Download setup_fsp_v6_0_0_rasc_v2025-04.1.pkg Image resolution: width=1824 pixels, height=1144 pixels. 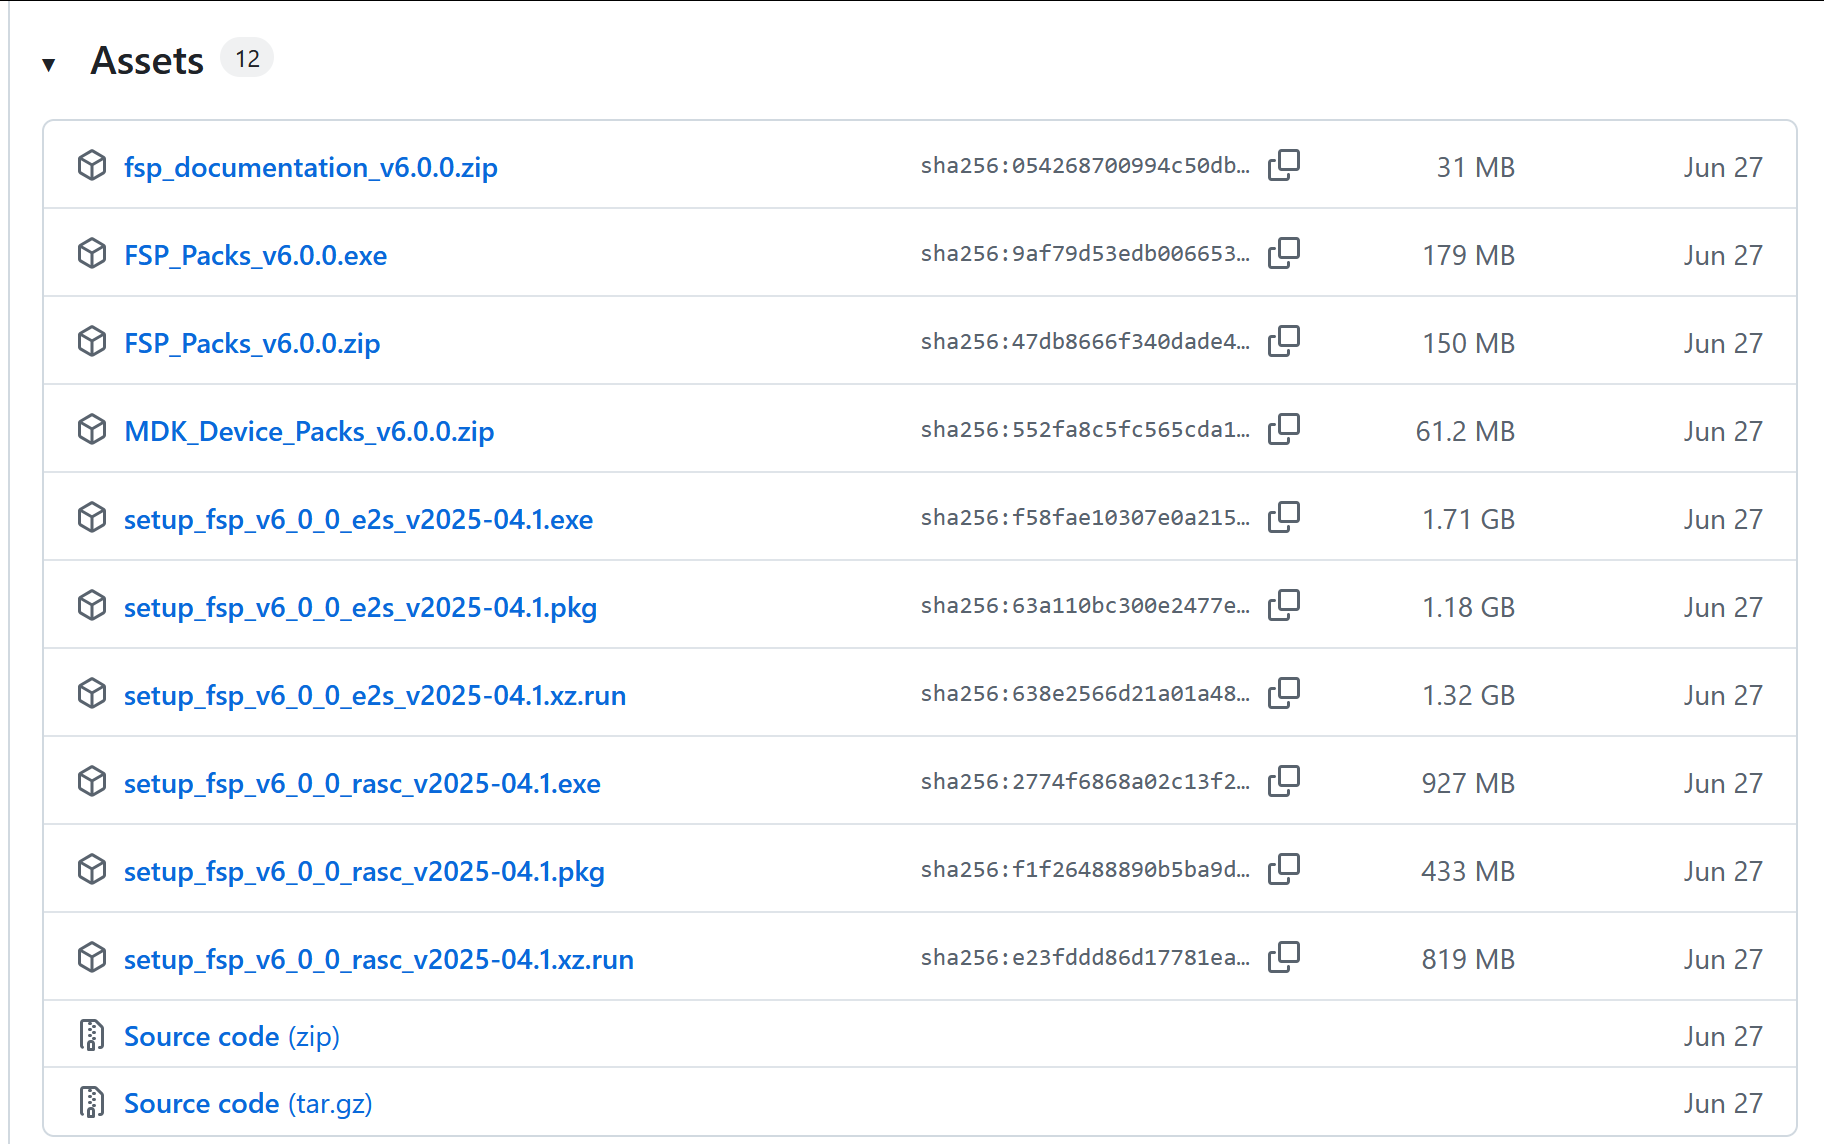[364, 871]
